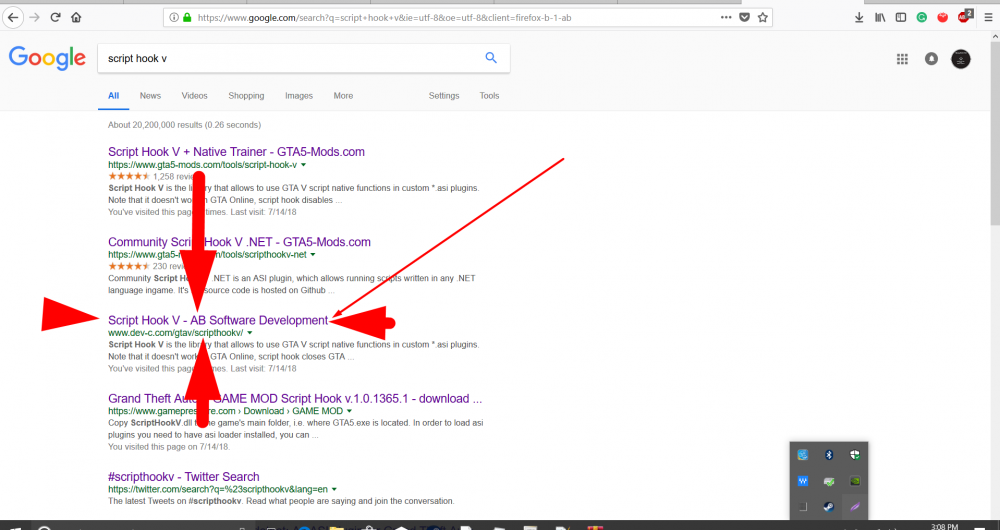Open the More search tab menu

pos(343,96)
